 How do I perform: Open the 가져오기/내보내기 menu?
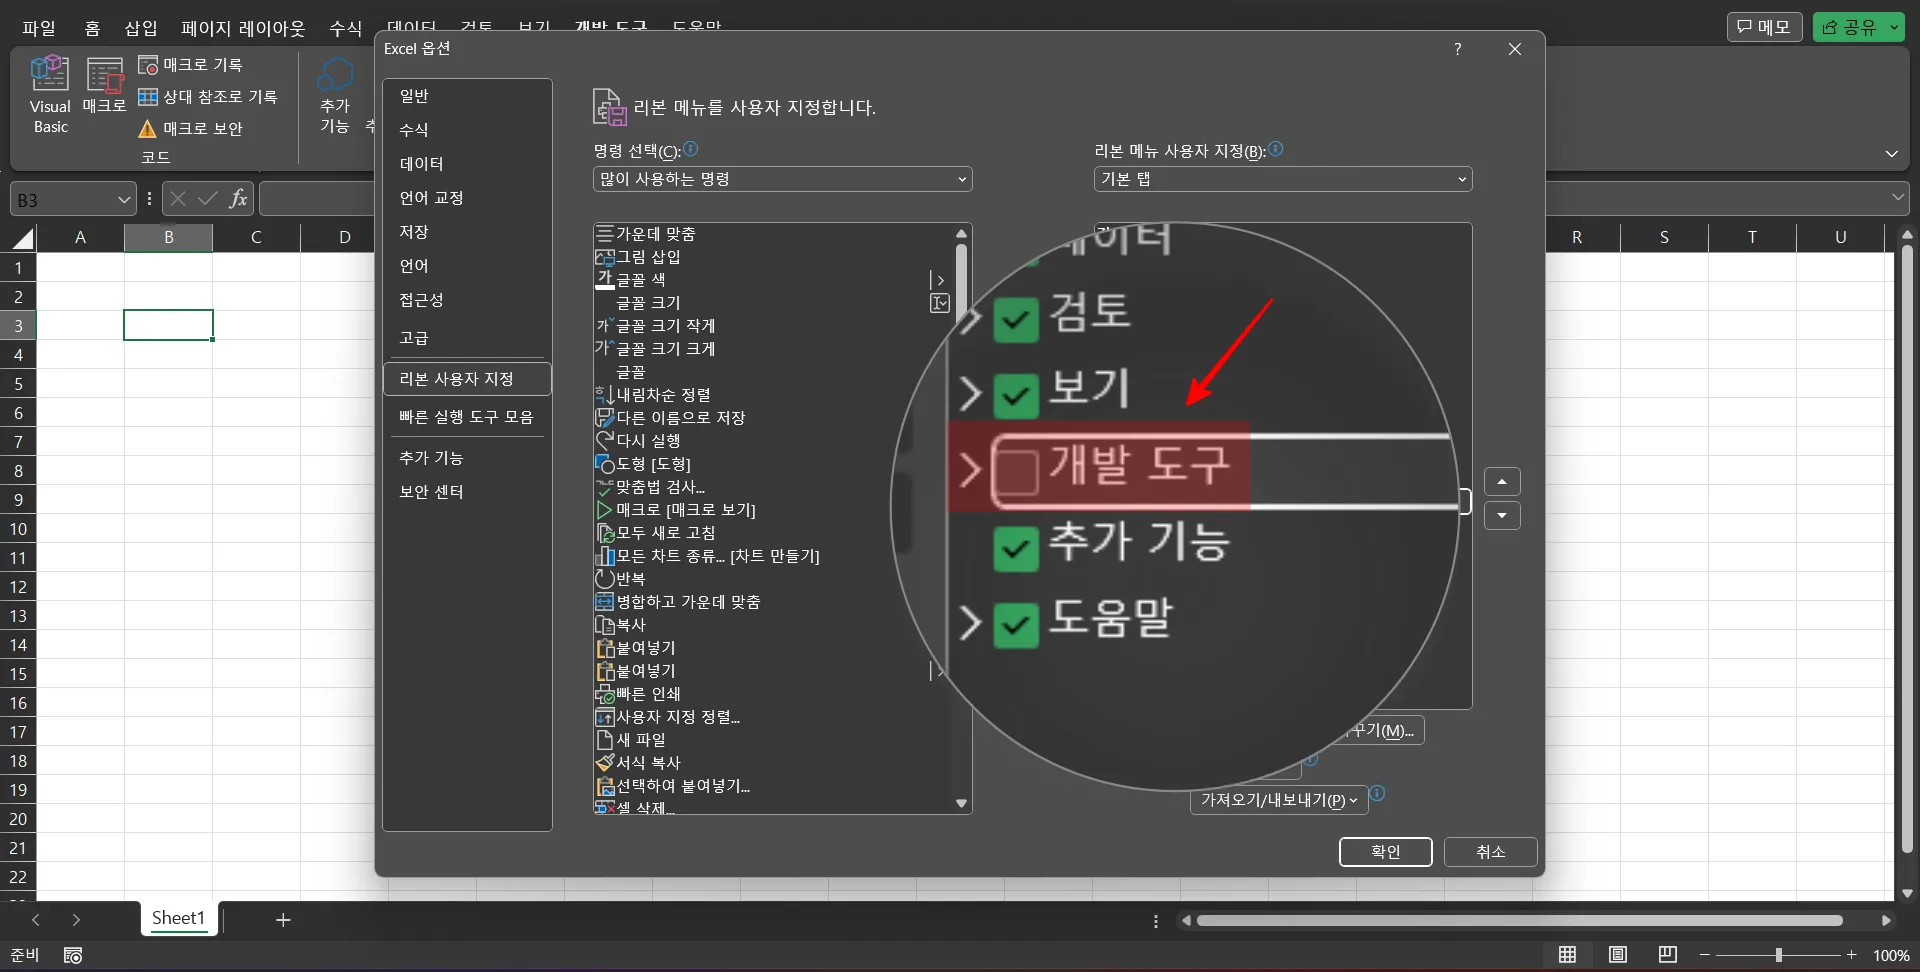(1276, 800)
